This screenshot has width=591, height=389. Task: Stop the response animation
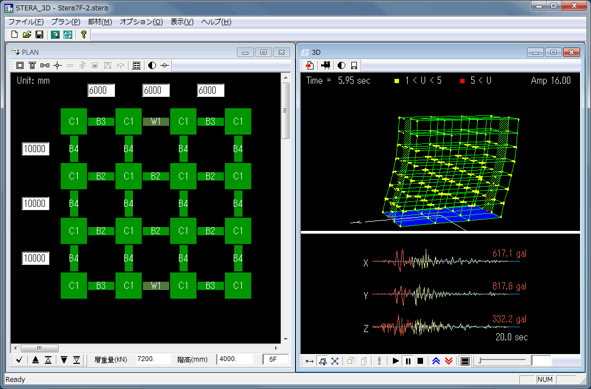click(x=420, y=361)
